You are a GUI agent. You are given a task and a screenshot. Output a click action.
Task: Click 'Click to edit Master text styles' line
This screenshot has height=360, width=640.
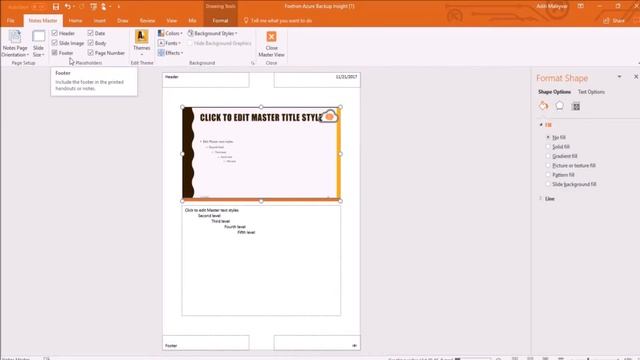[x=212, y=210]
